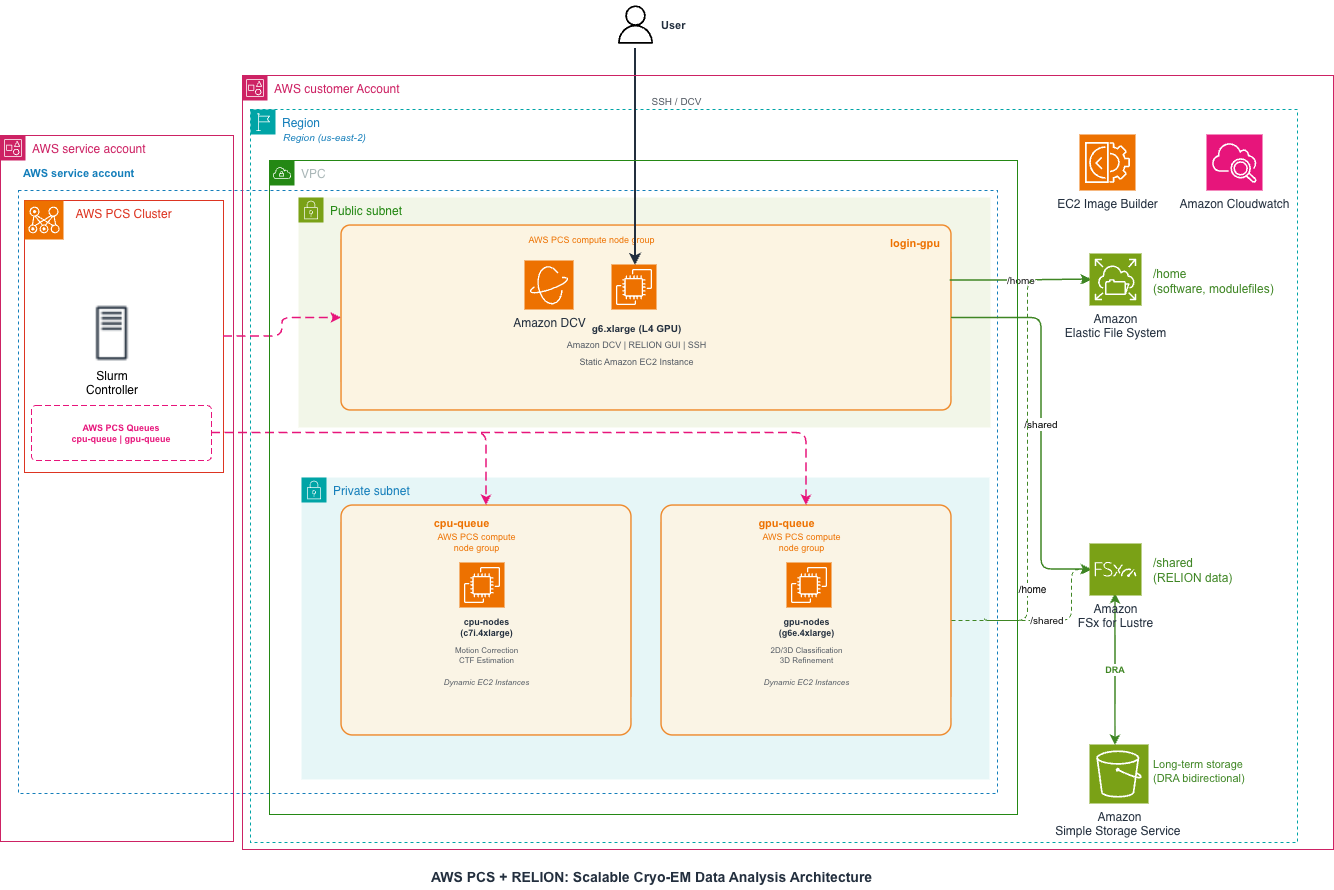The height and width of the screenshot is (890, 1334).
Task: Select the DRA arrow label
Action: click(x=1114, y=670)
